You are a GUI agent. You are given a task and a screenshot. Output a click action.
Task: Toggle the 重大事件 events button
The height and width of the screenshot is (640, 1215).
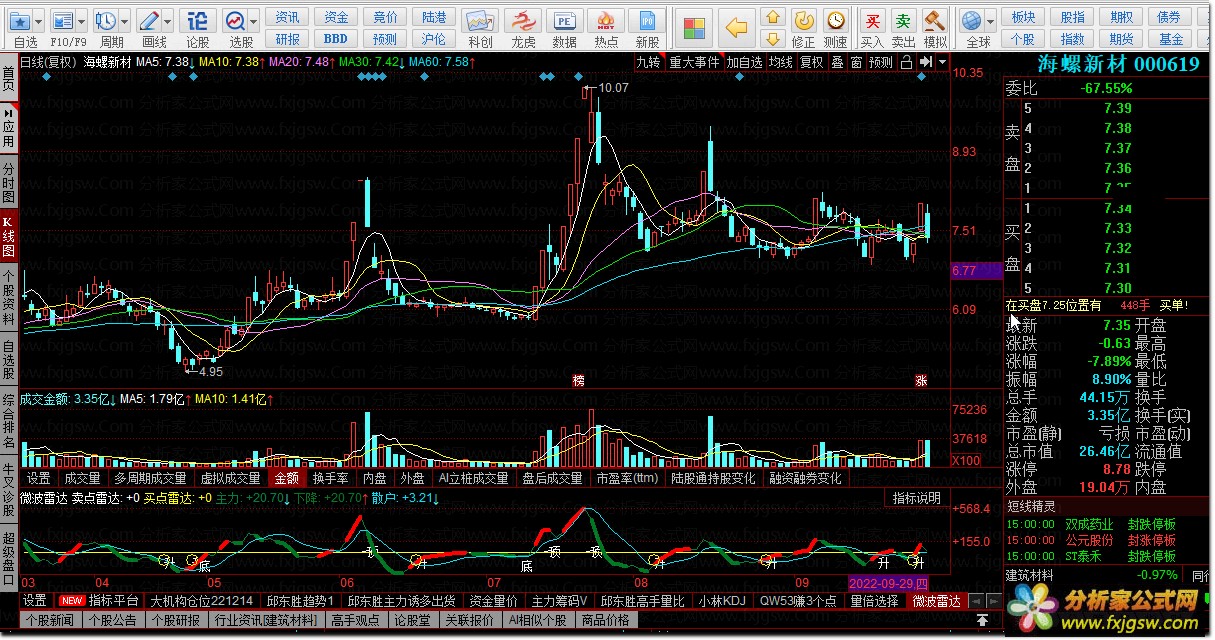694,62
